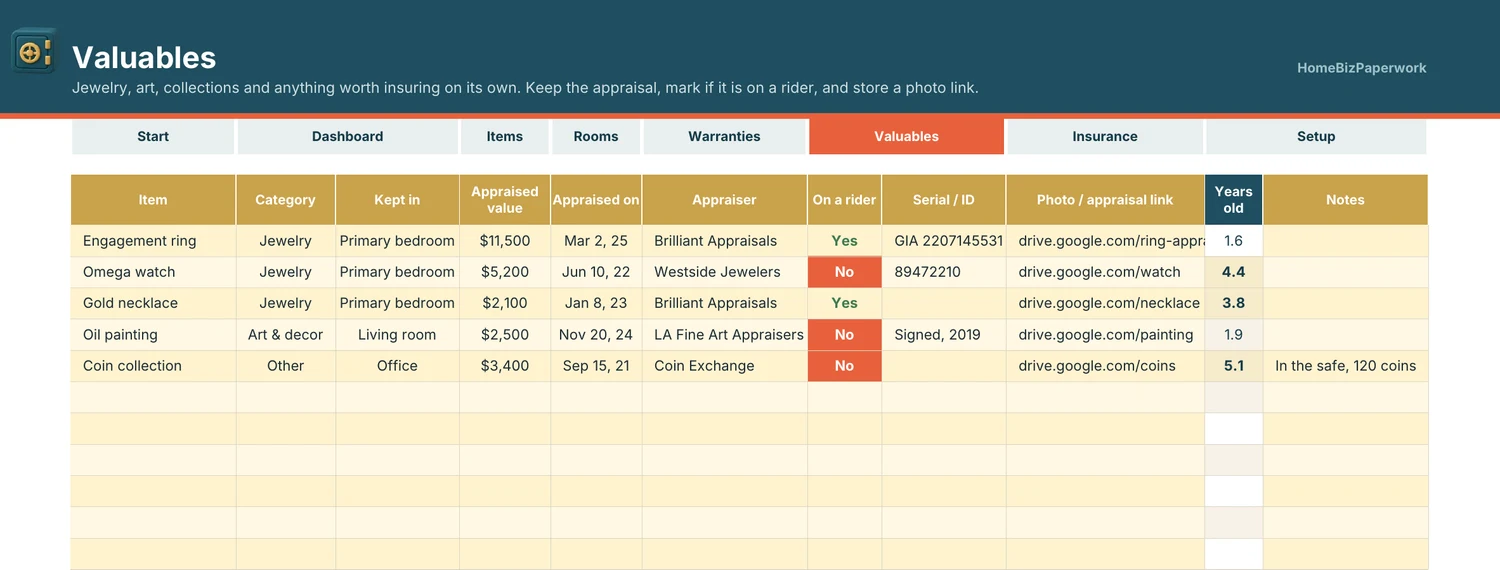1500x570 pixels.
Task: Select the 1.6 years old cell
Action: coord(1233,241)
